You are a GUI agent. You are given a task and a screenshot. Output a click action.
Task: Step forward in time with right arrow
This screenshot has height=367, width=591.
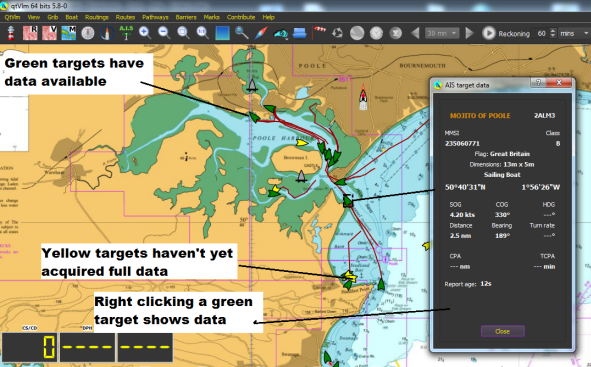tap(469, 33)
